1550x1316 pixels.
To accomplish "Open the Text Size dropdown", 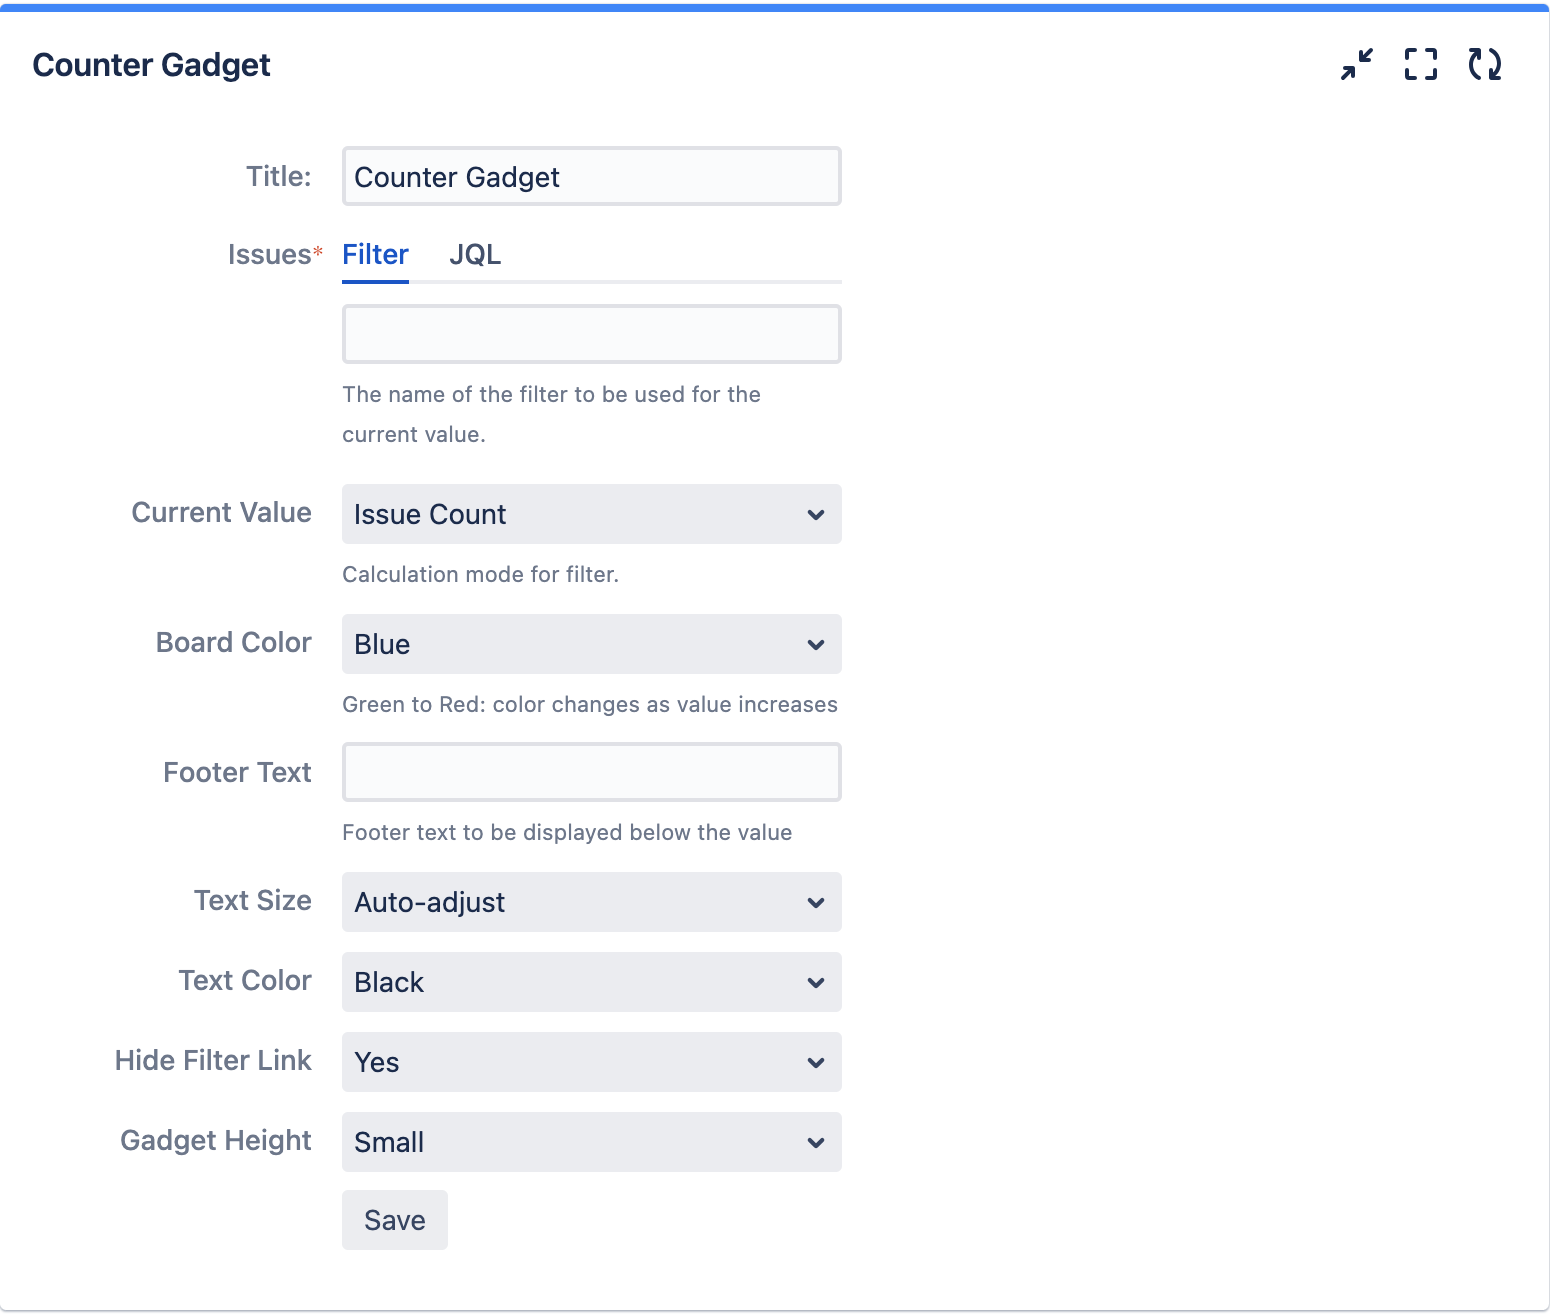I will coord(591,902).
